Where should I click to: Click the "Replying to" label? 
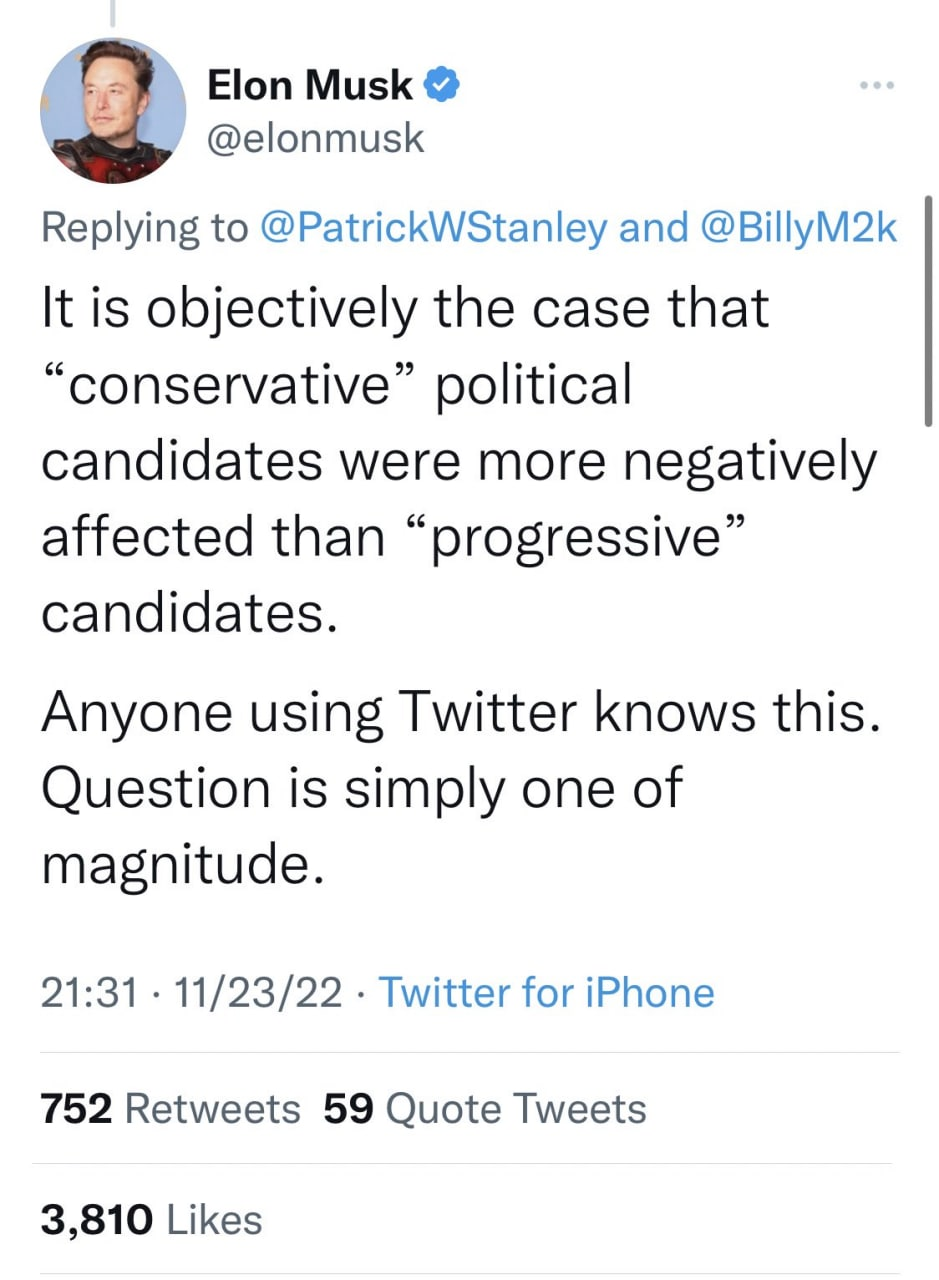(x=143, y=228)
